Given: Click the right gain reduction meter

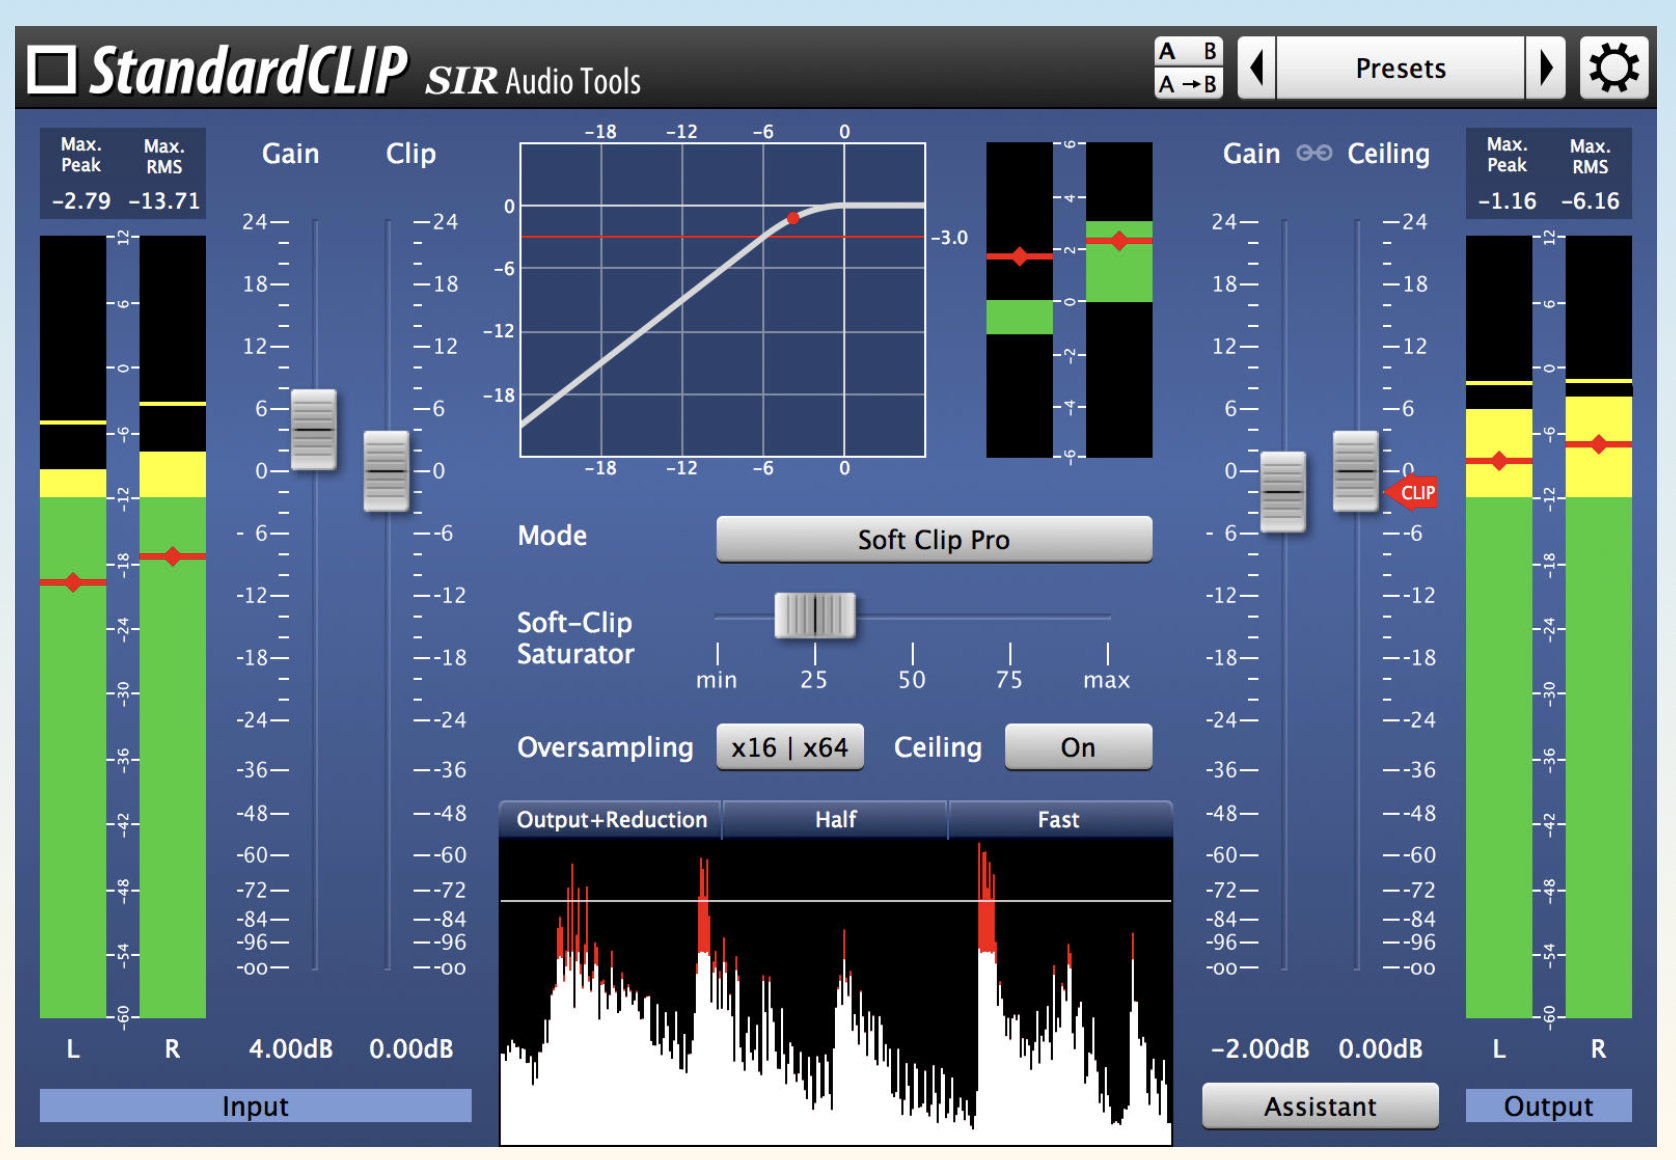Looking at the screenshot, I should (x=1119, y=300).
